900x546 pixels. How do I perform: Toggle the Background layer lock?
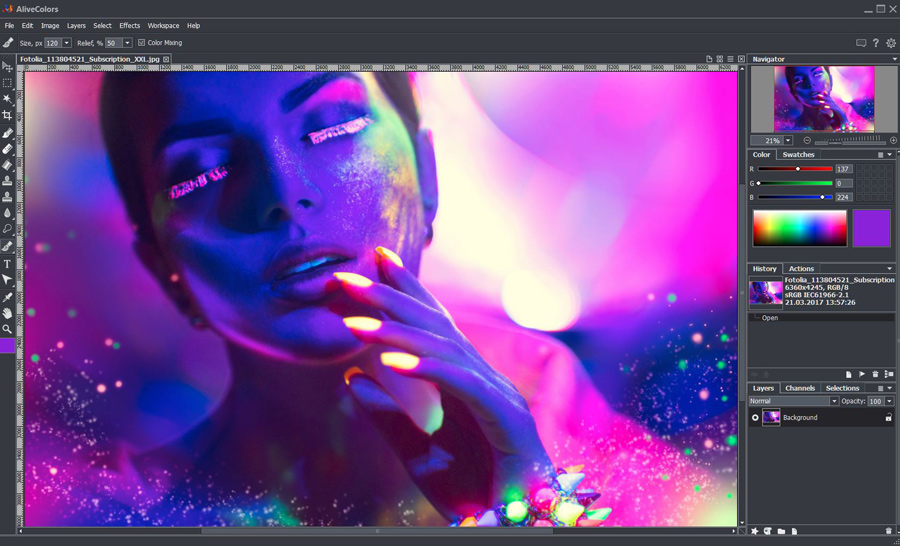pyautogui.click(x=889, y=418)
